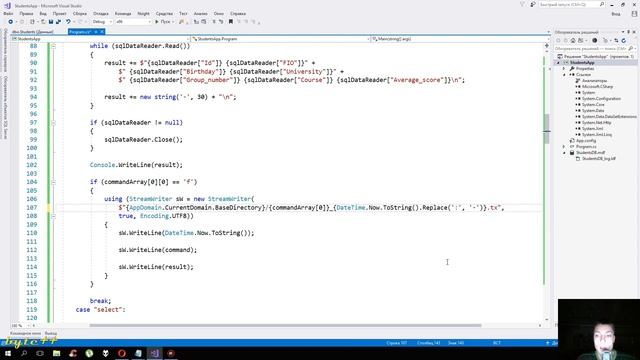Screen dimensions: 640x360
Task: Click the Solution Explorer Sync icon
Action: click(x=617, y=40)
